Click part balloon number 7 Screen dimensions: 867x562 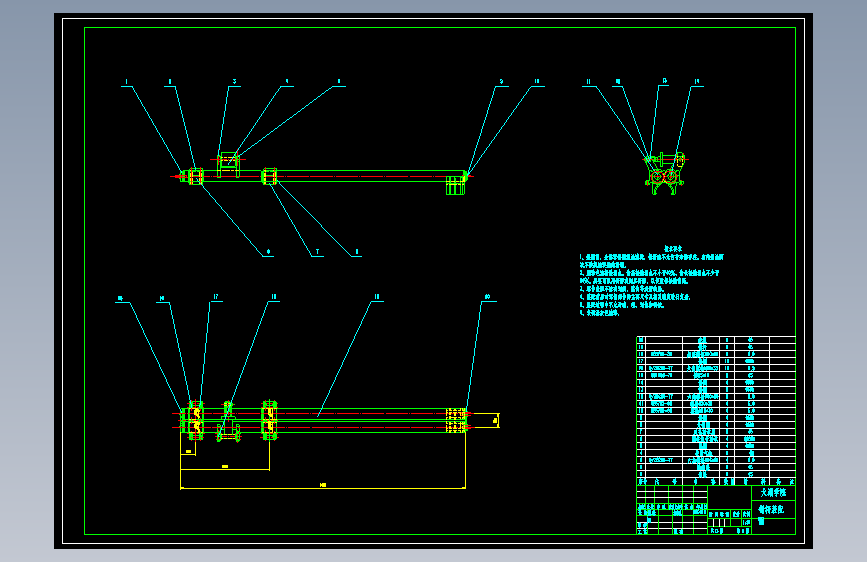pyautogui.click(x=317, y=252)
